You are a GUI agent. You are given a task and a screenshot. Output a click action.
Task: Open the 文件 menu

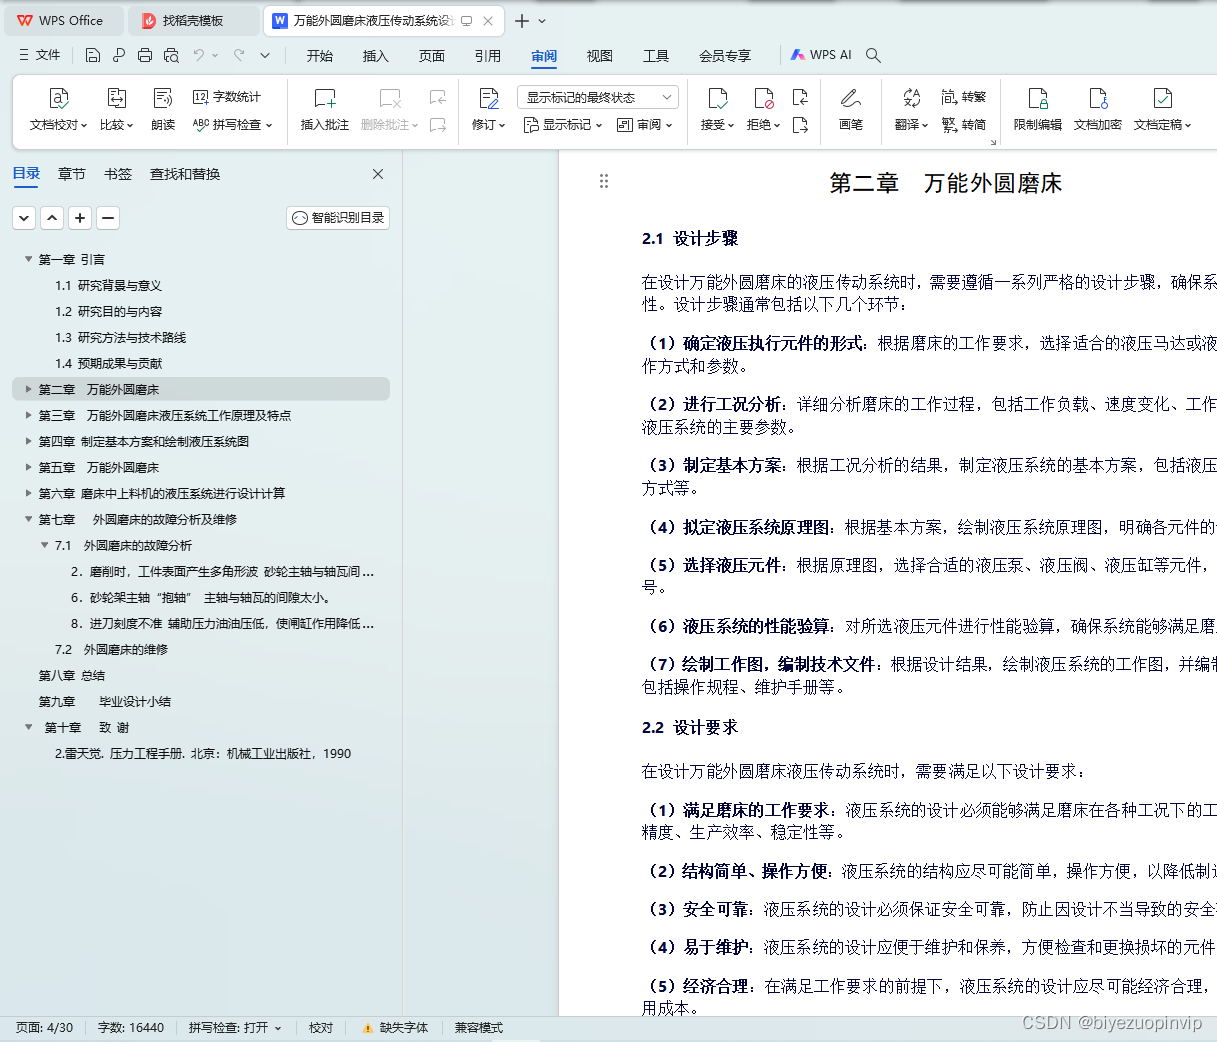pyautogui.click(x=40, y=56)
